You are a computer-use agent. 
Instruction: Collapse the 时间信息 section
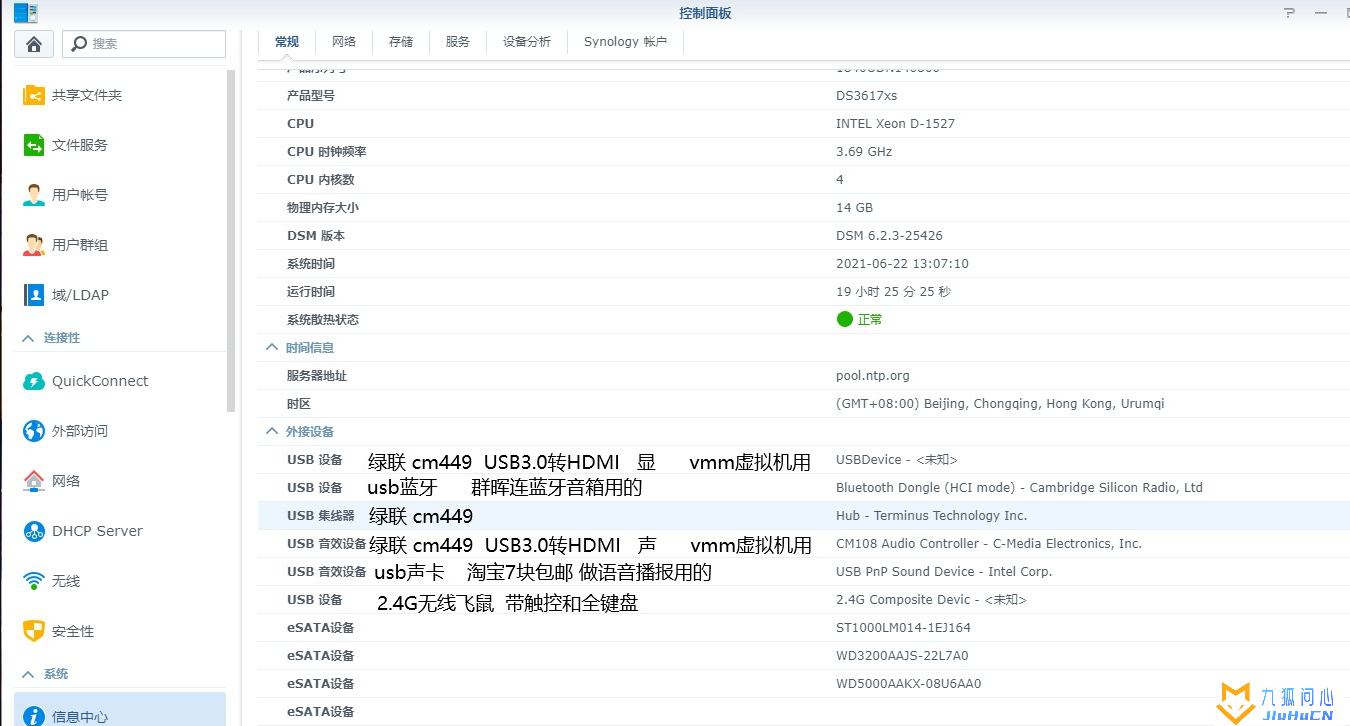click(271, 348)
